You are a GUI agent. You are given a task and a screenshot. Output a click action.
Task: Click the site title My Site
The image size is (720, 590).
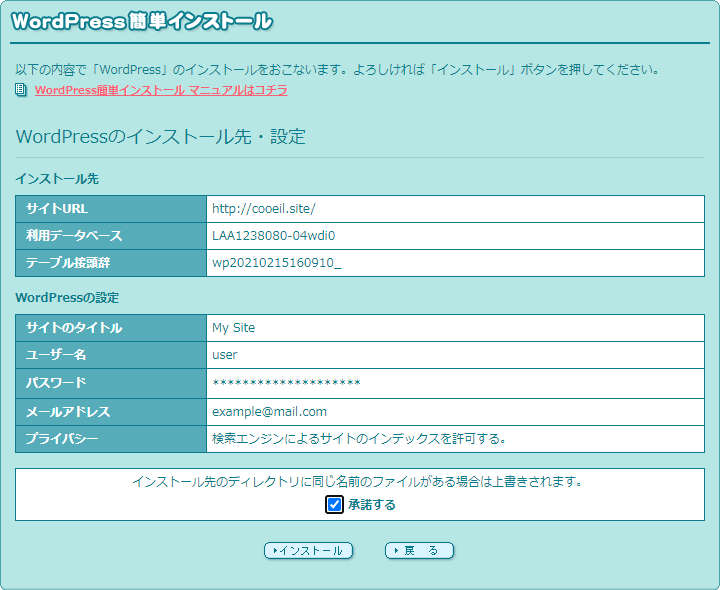pos(233,328)
